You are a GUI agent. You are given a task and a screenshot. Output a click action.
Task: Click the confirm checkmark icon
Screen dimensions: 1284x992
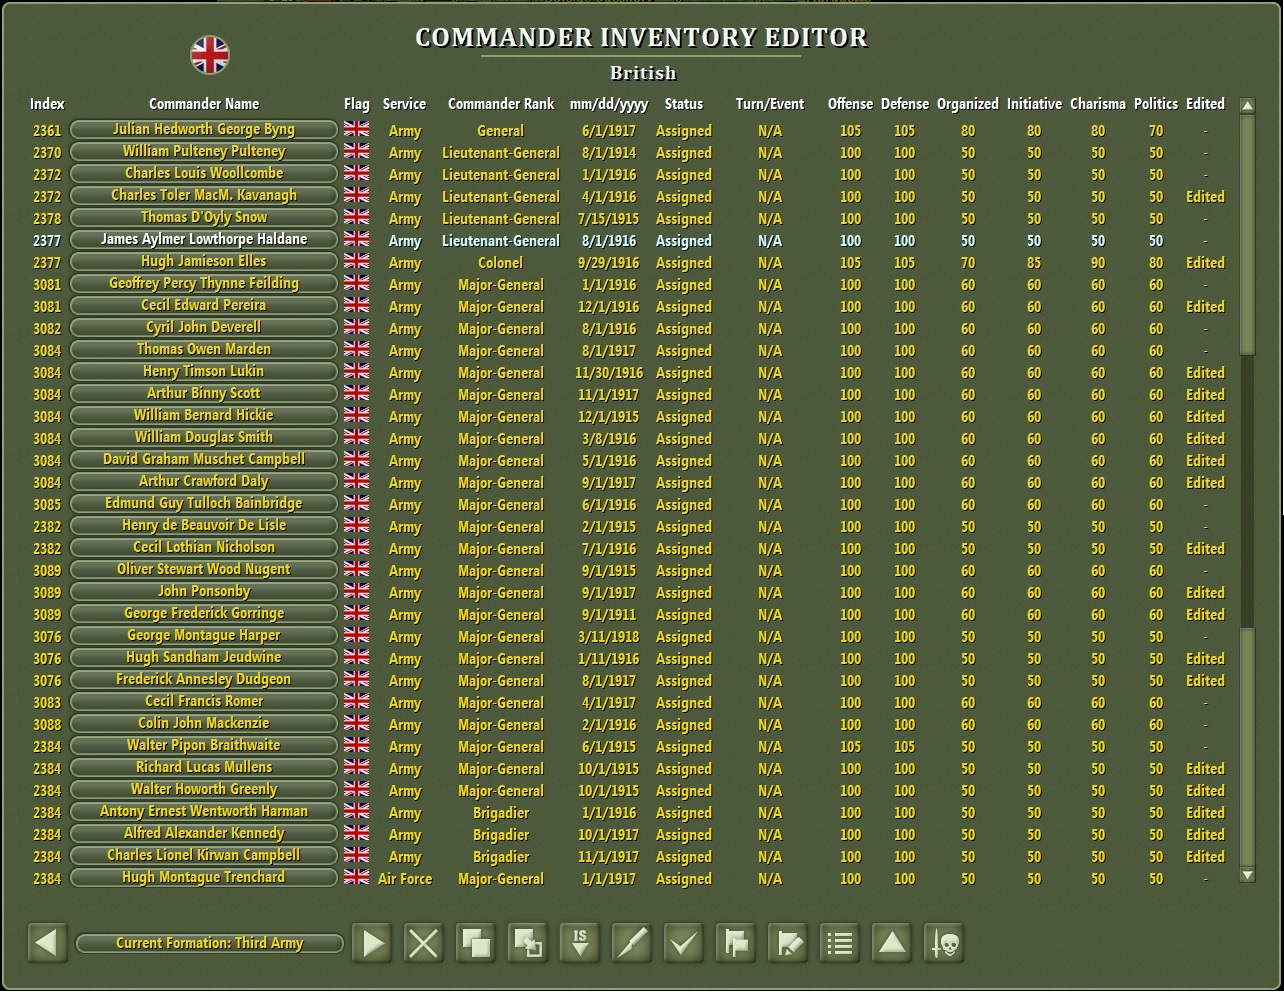(683, 942)
